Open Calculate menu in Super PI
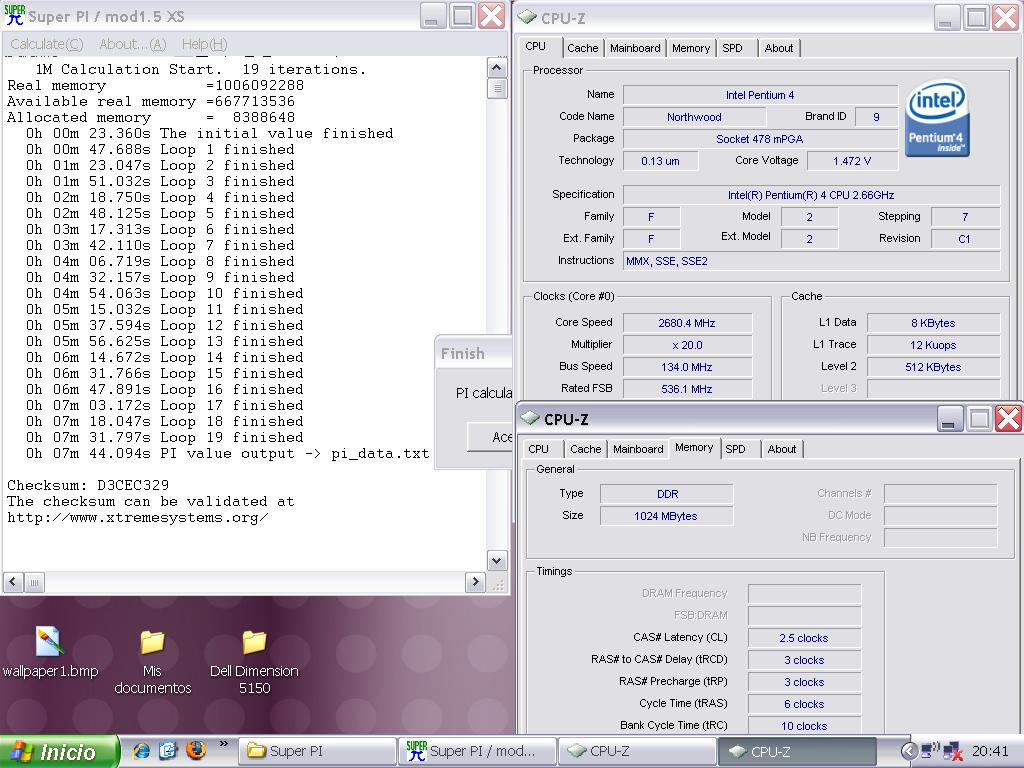The height and width of the screenshot is (768, 1024). [46, 44]
